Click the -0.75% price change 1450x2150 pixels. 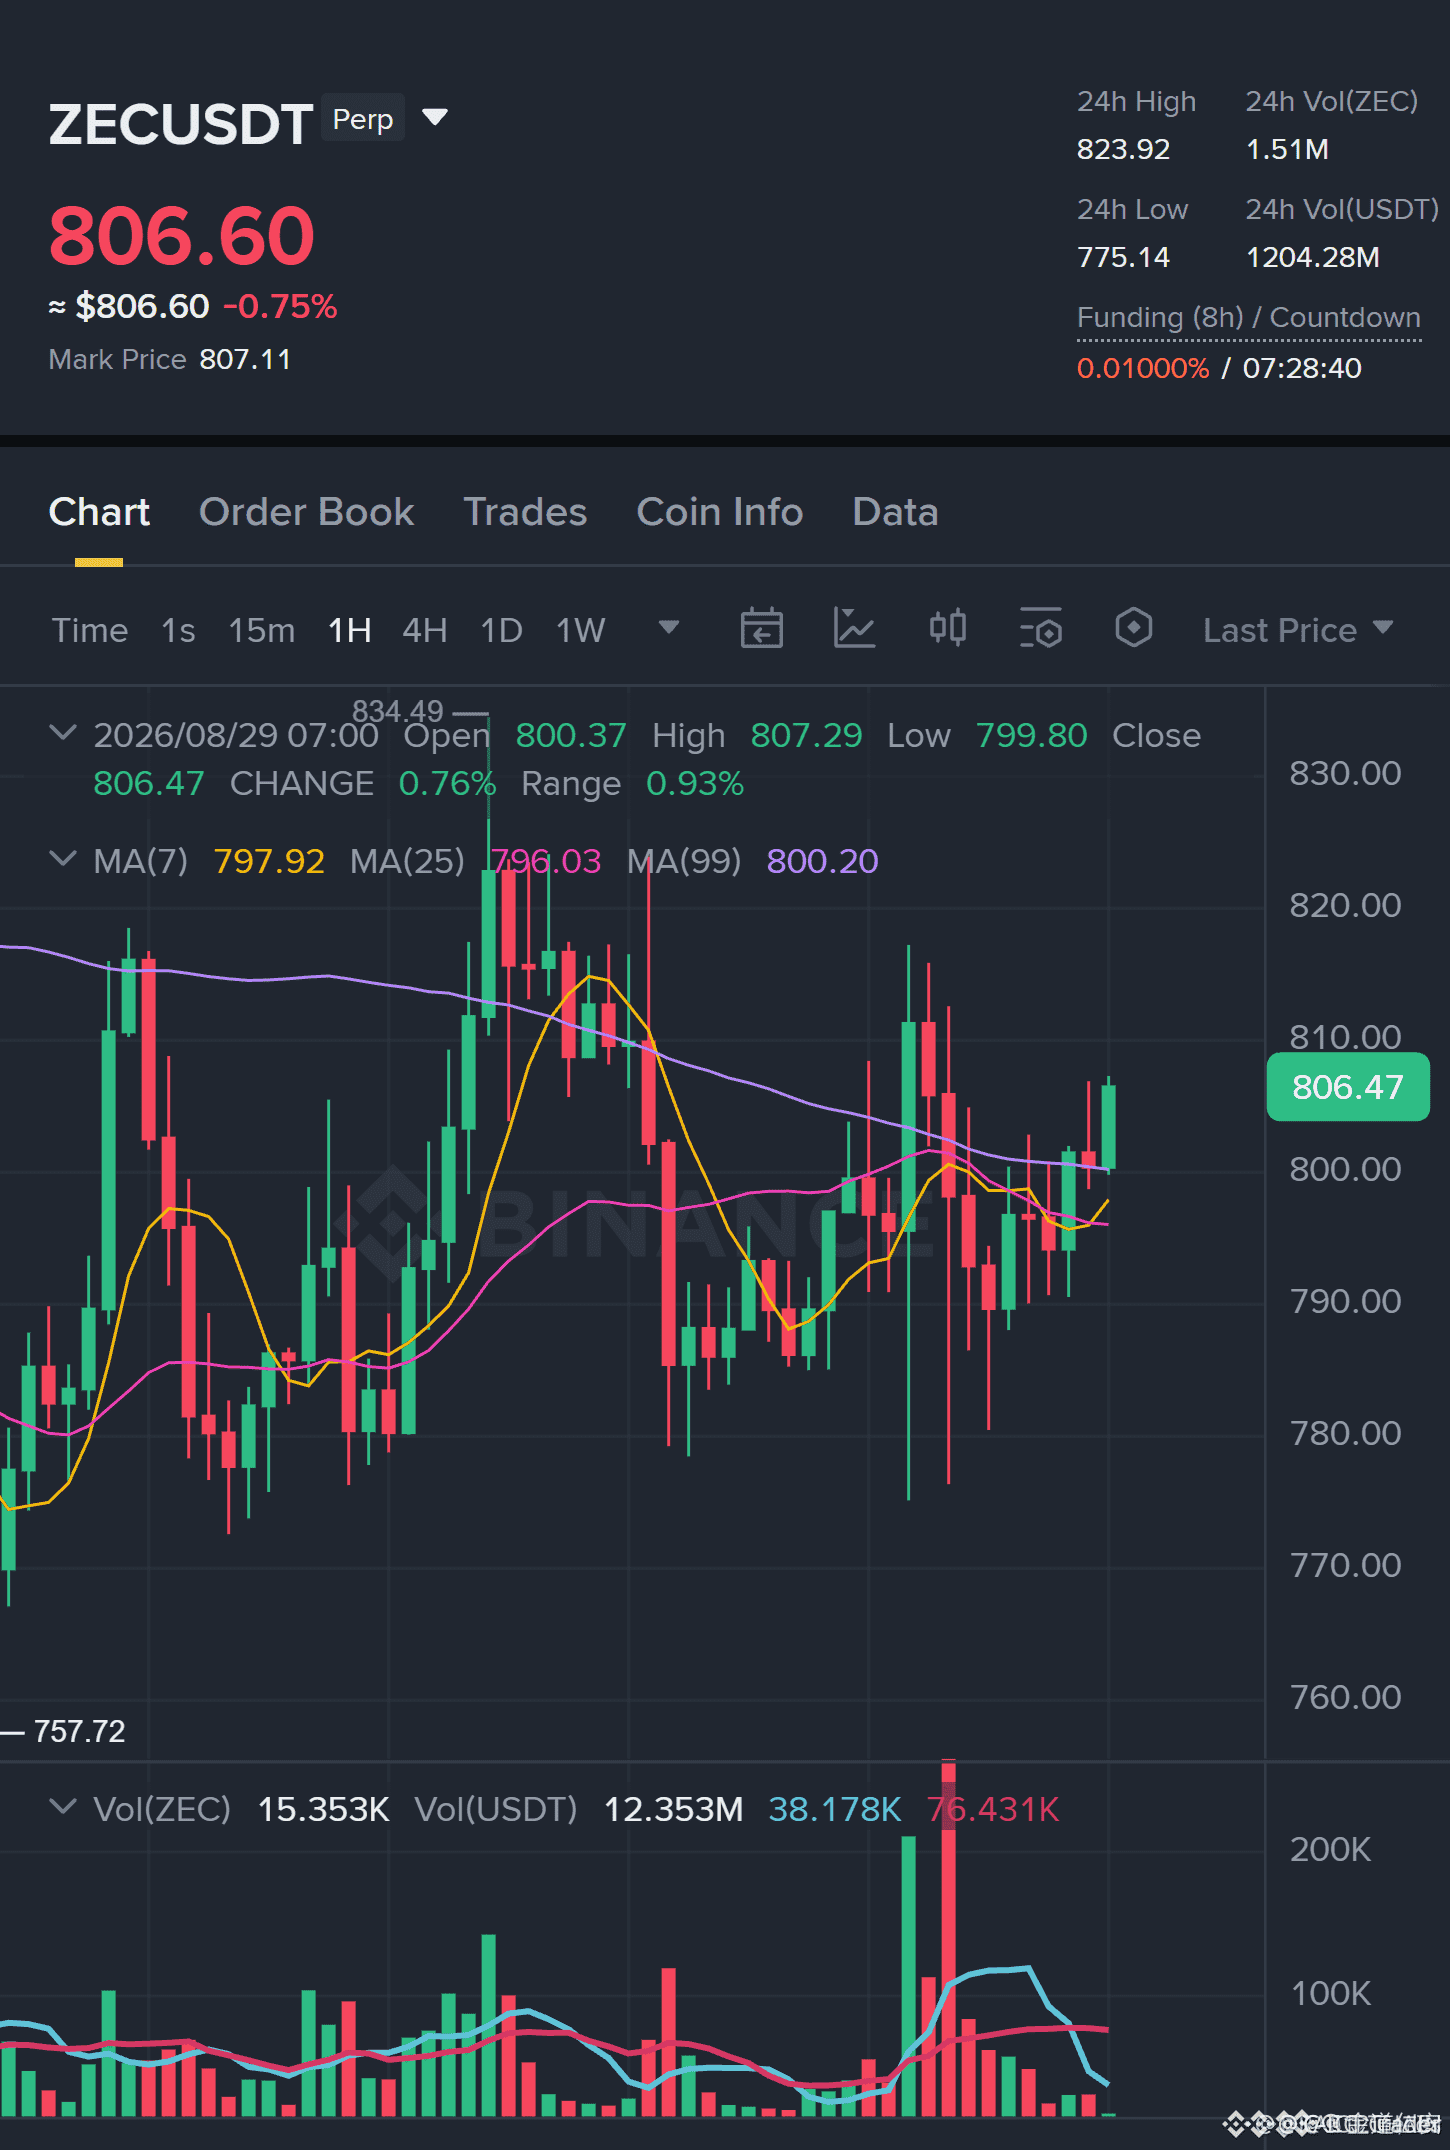point(280,306)
